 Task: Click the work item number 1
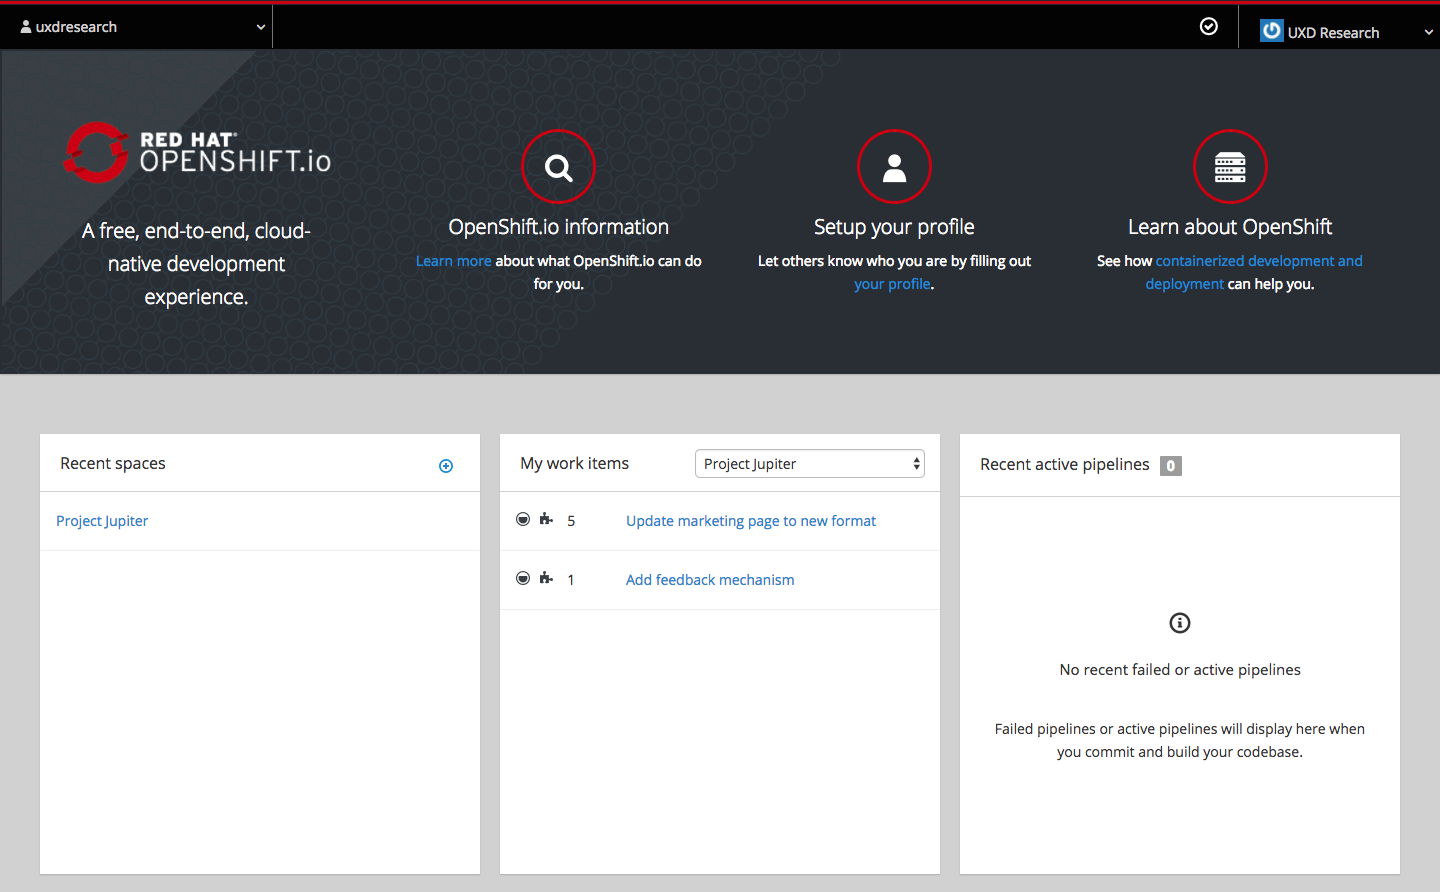pyautogui.click(x=571, y=580)
